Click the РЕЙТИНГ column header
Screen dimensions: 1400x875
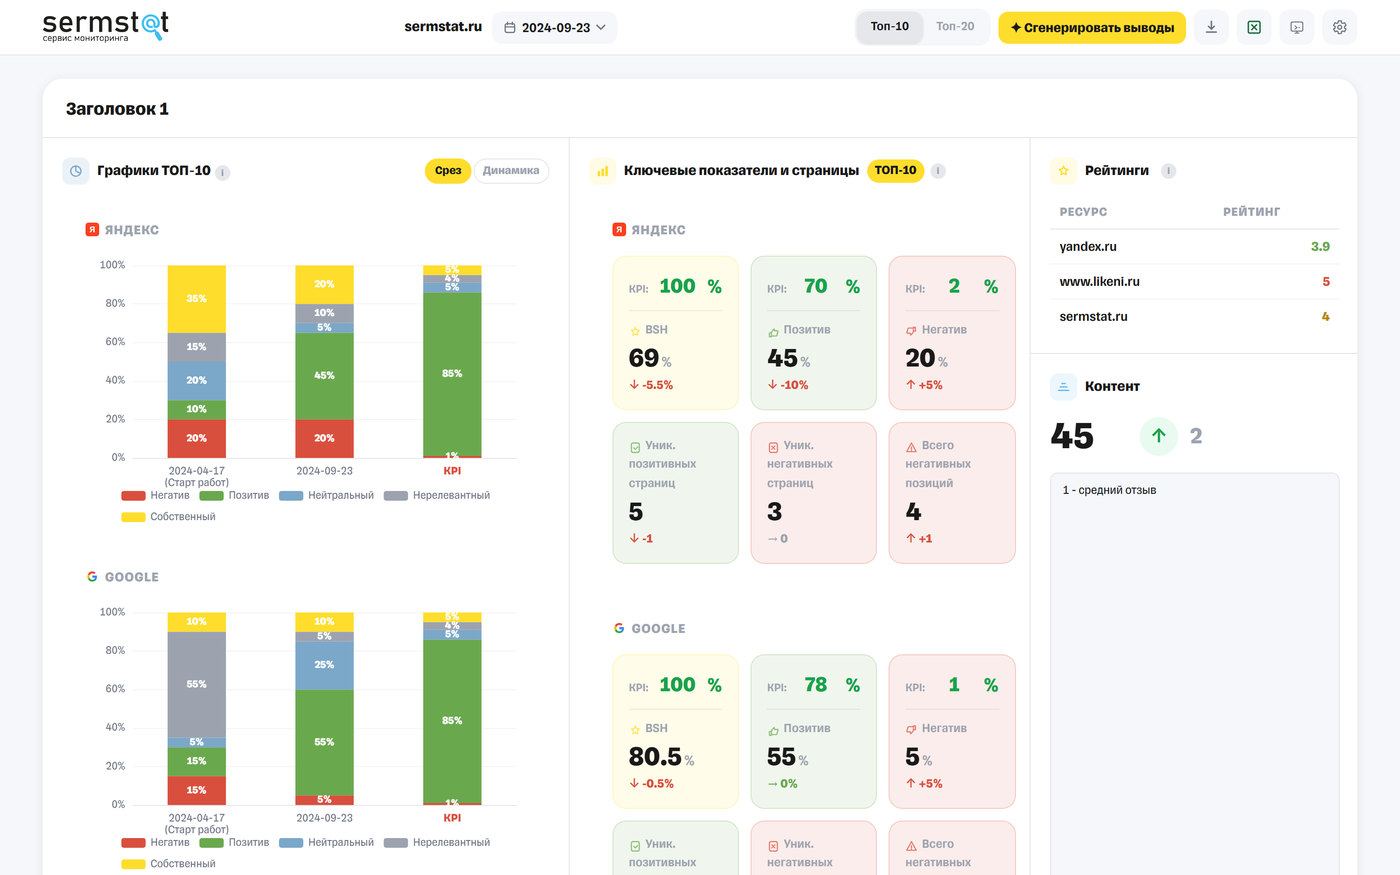coord(1251,212)
